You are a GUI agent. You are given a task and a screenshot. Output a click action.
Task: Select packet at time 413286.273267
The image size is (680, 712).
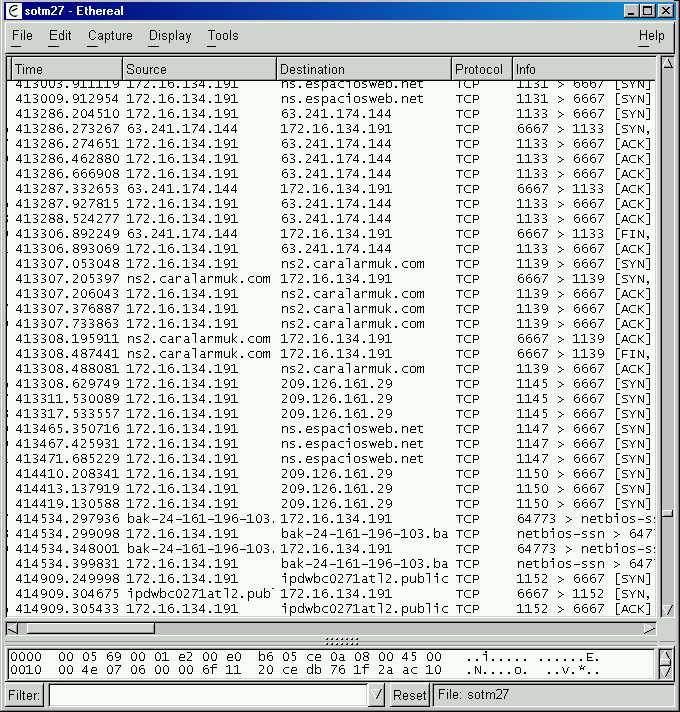(x=331, y=129)
